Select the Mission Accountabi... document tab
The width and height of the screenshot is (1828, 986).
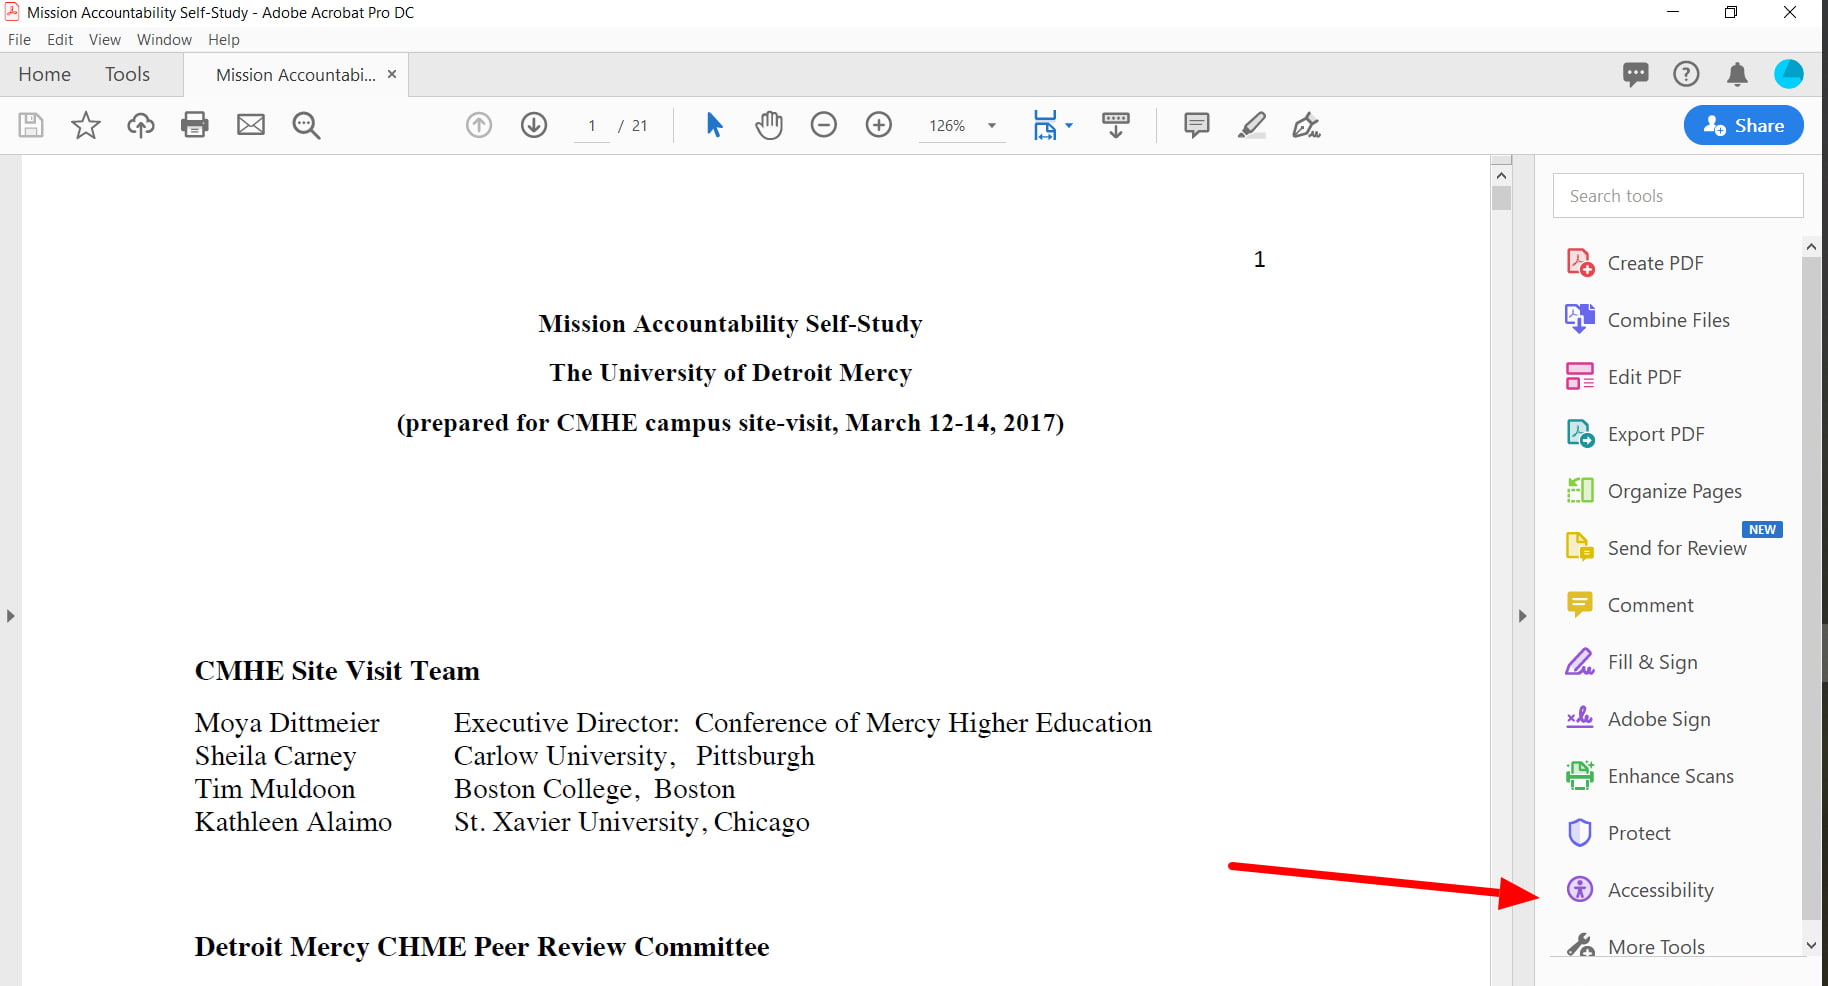tap(295, 75)
